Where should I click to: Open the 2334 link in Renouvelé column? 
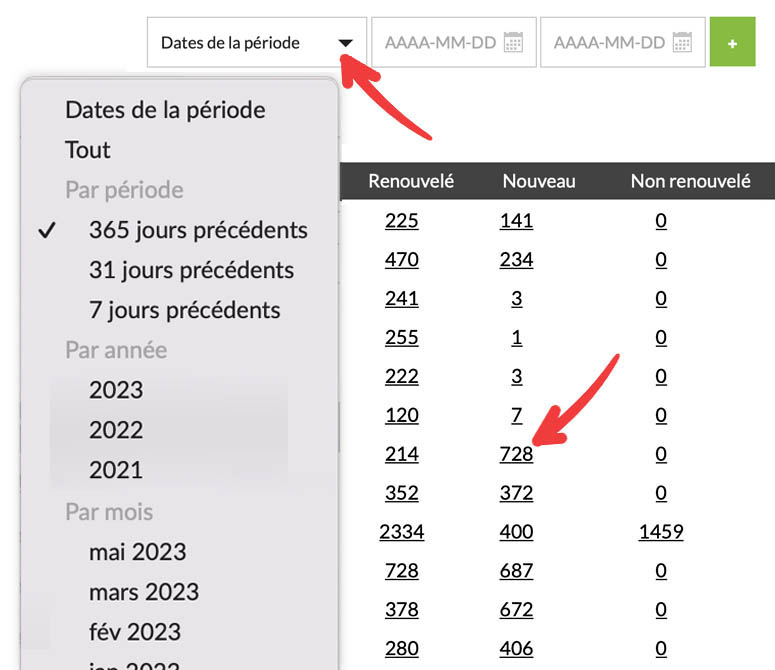[401, 532]
